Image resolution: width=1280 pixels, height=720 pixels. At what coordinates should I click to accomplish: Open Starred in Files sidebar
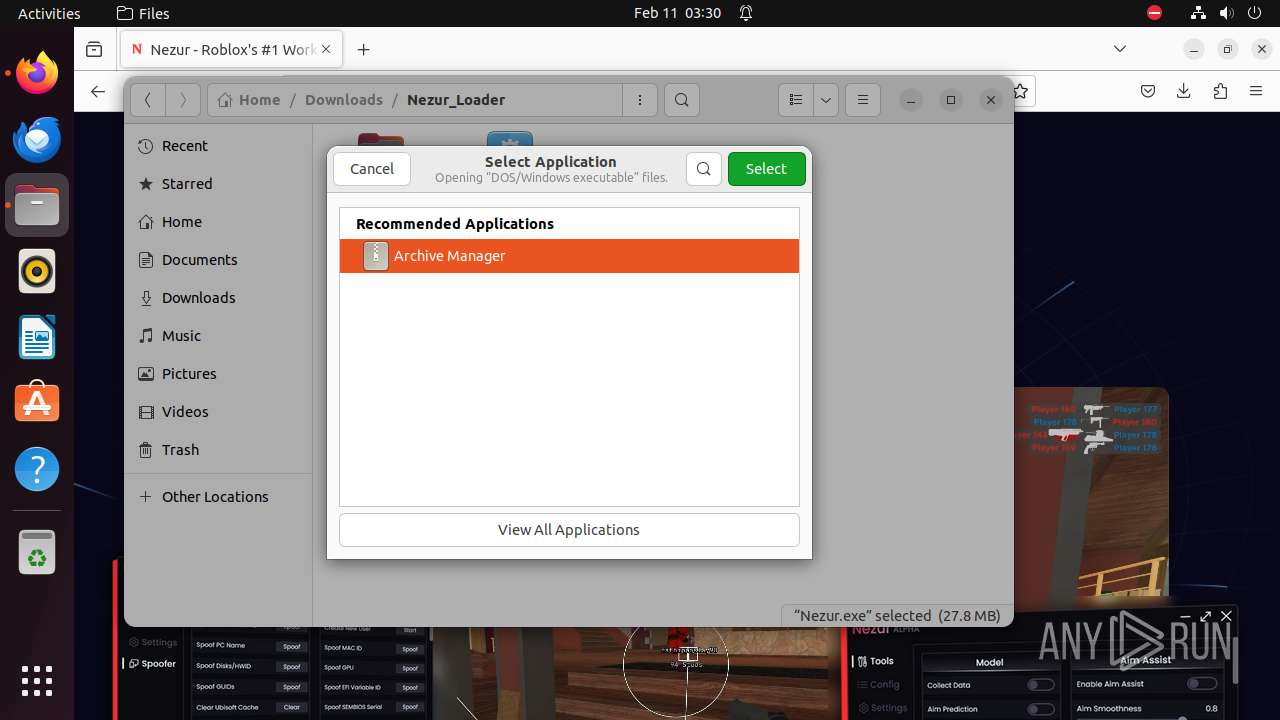coord(218,184)
